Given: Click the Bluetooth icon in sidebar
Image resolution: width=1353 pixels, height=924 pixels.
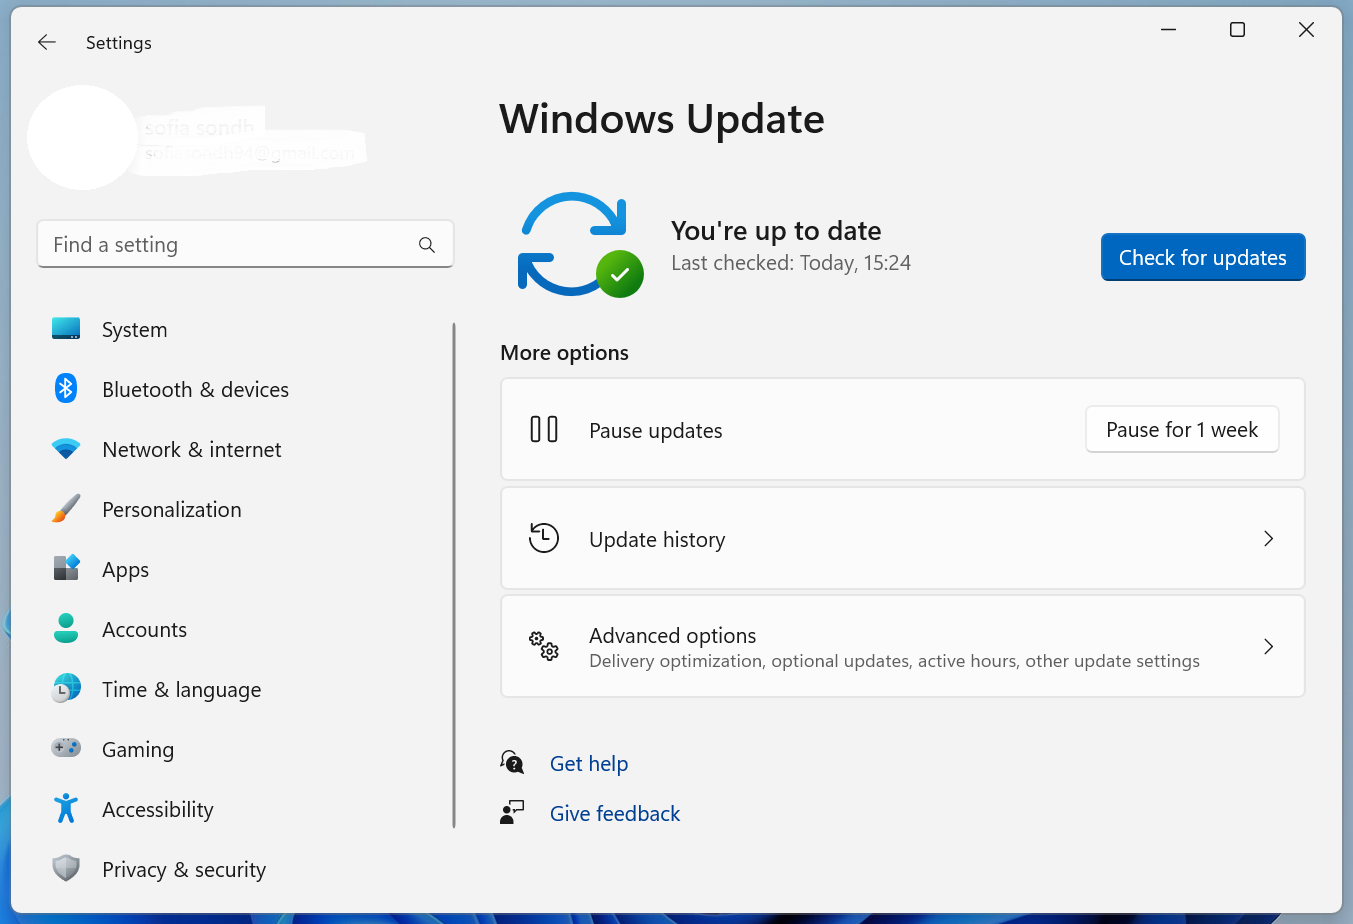Looking at the screenshot, I should pyautogui.click(x=66, y=389).
